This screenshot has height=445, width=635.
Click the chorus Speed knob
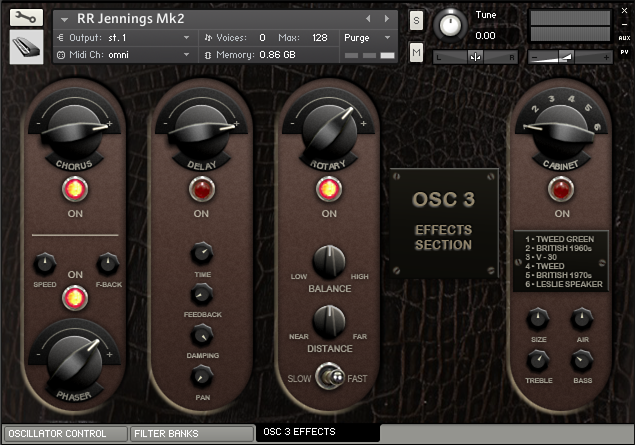pyautogui.click(x=45, y=264)
